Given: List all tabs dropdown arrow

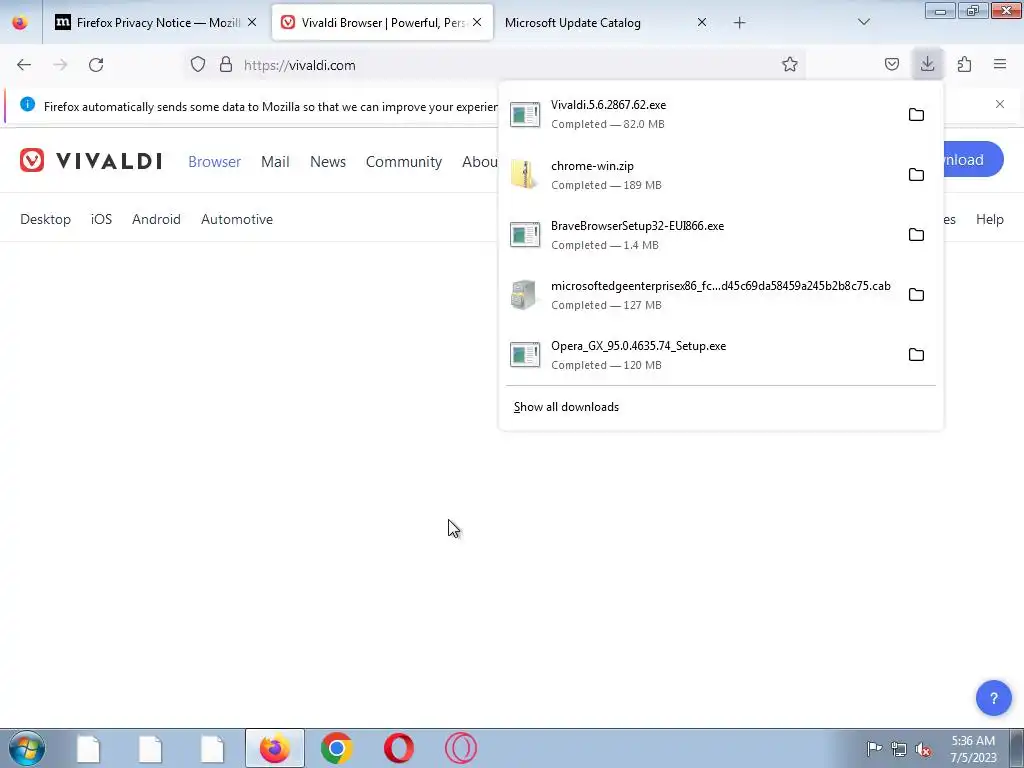Looking at the screenshot, I should tap(864, 22).
